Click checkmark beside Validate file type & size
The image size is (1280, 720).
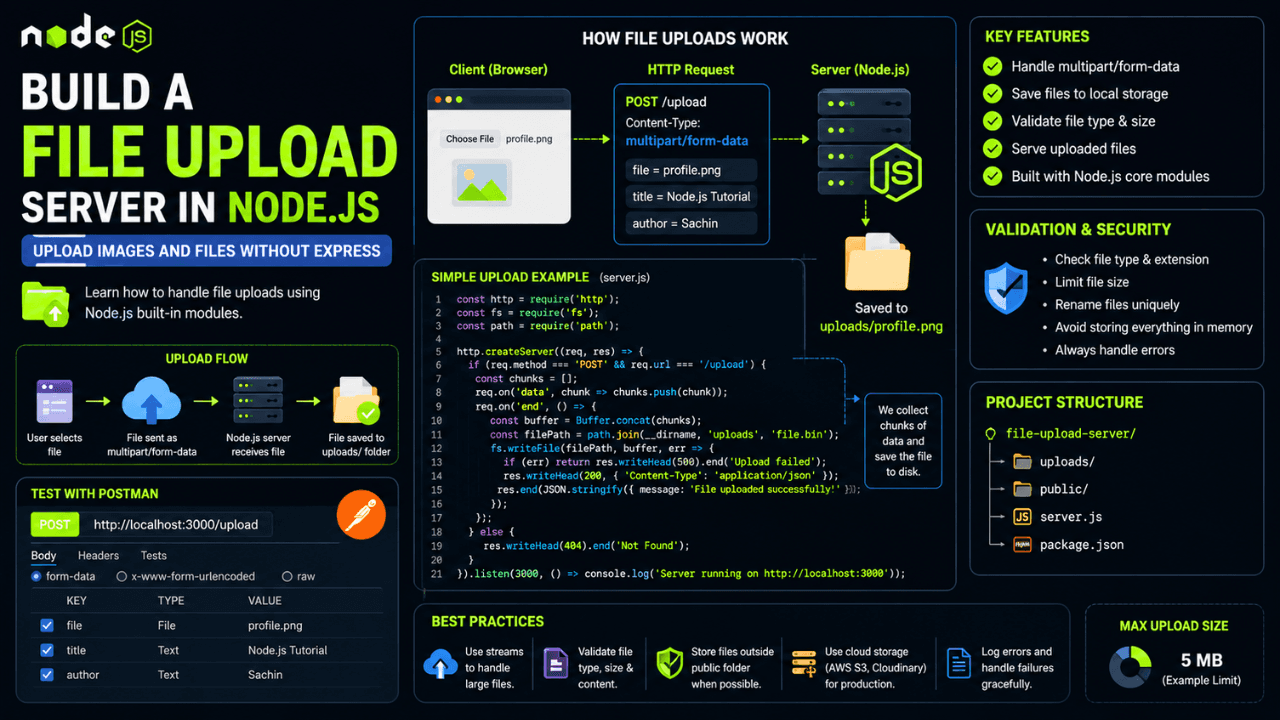coord(992,121)
